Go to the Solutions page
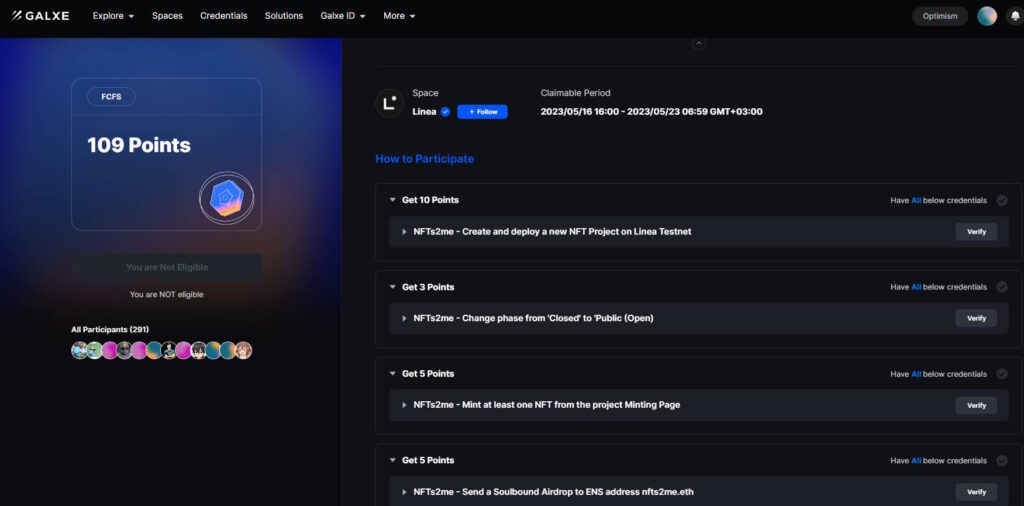The width and height of the screenshot is (1024, 506). 283,16
